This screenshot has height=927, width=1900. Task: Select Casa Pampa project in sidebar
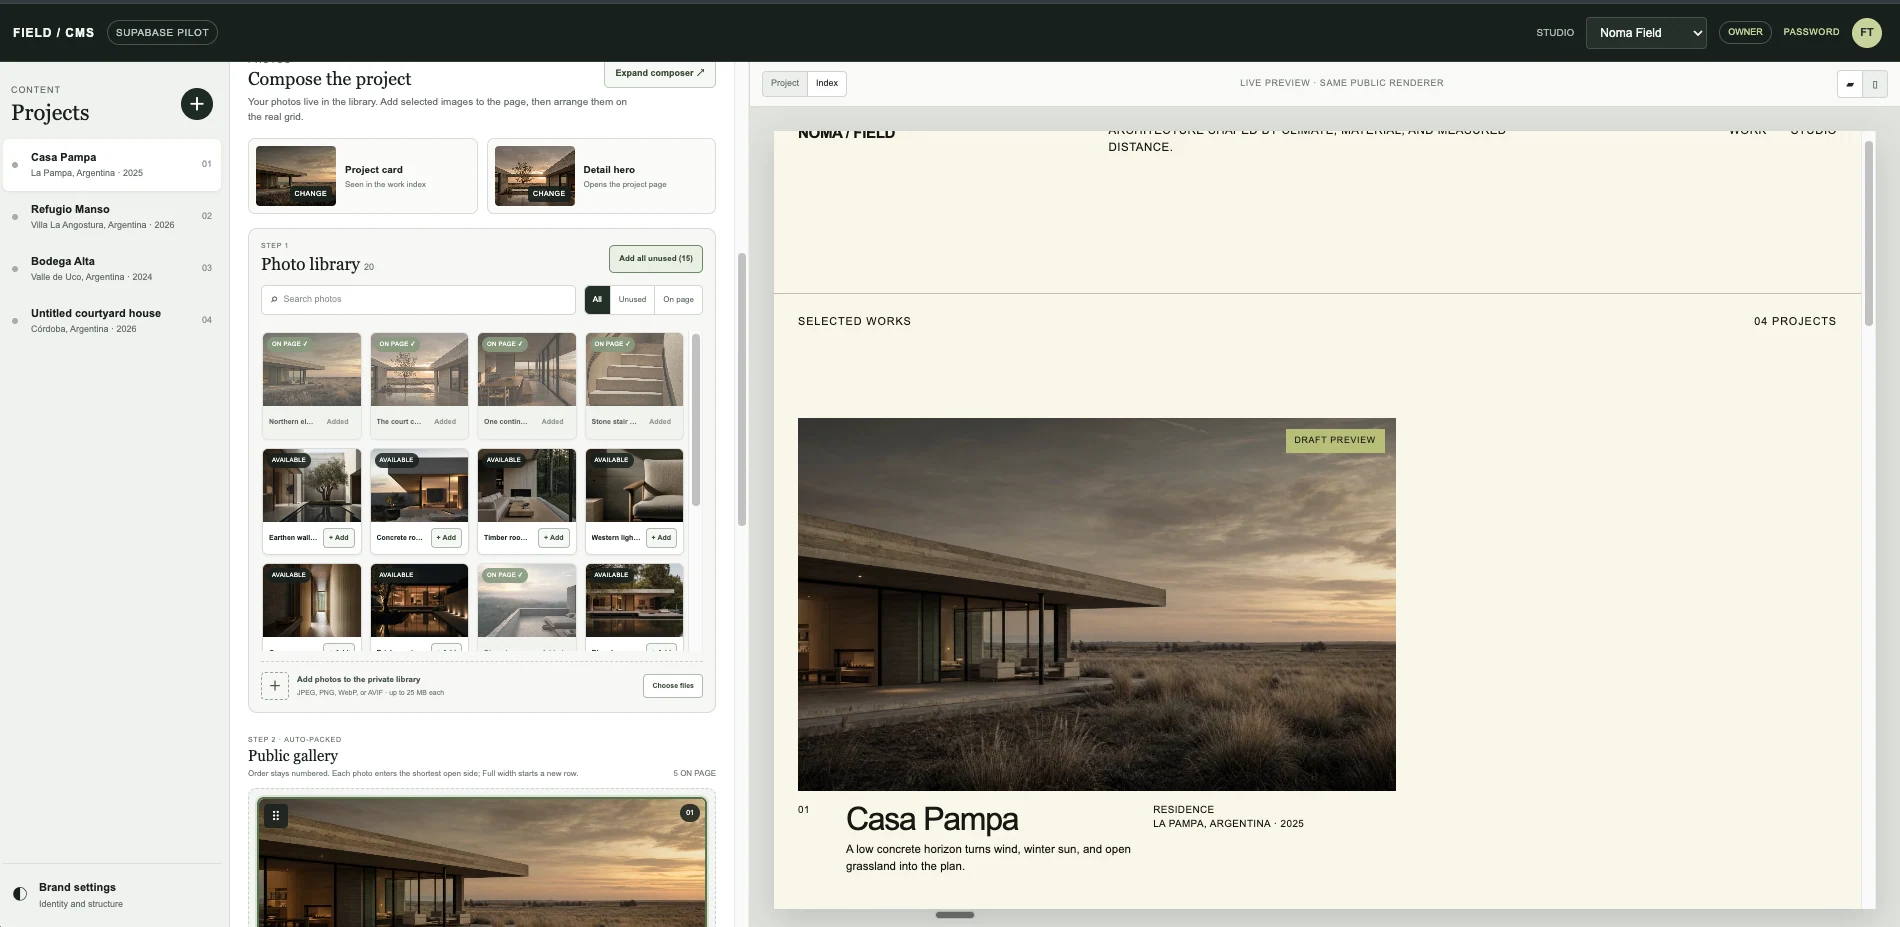tap(112, 165)
